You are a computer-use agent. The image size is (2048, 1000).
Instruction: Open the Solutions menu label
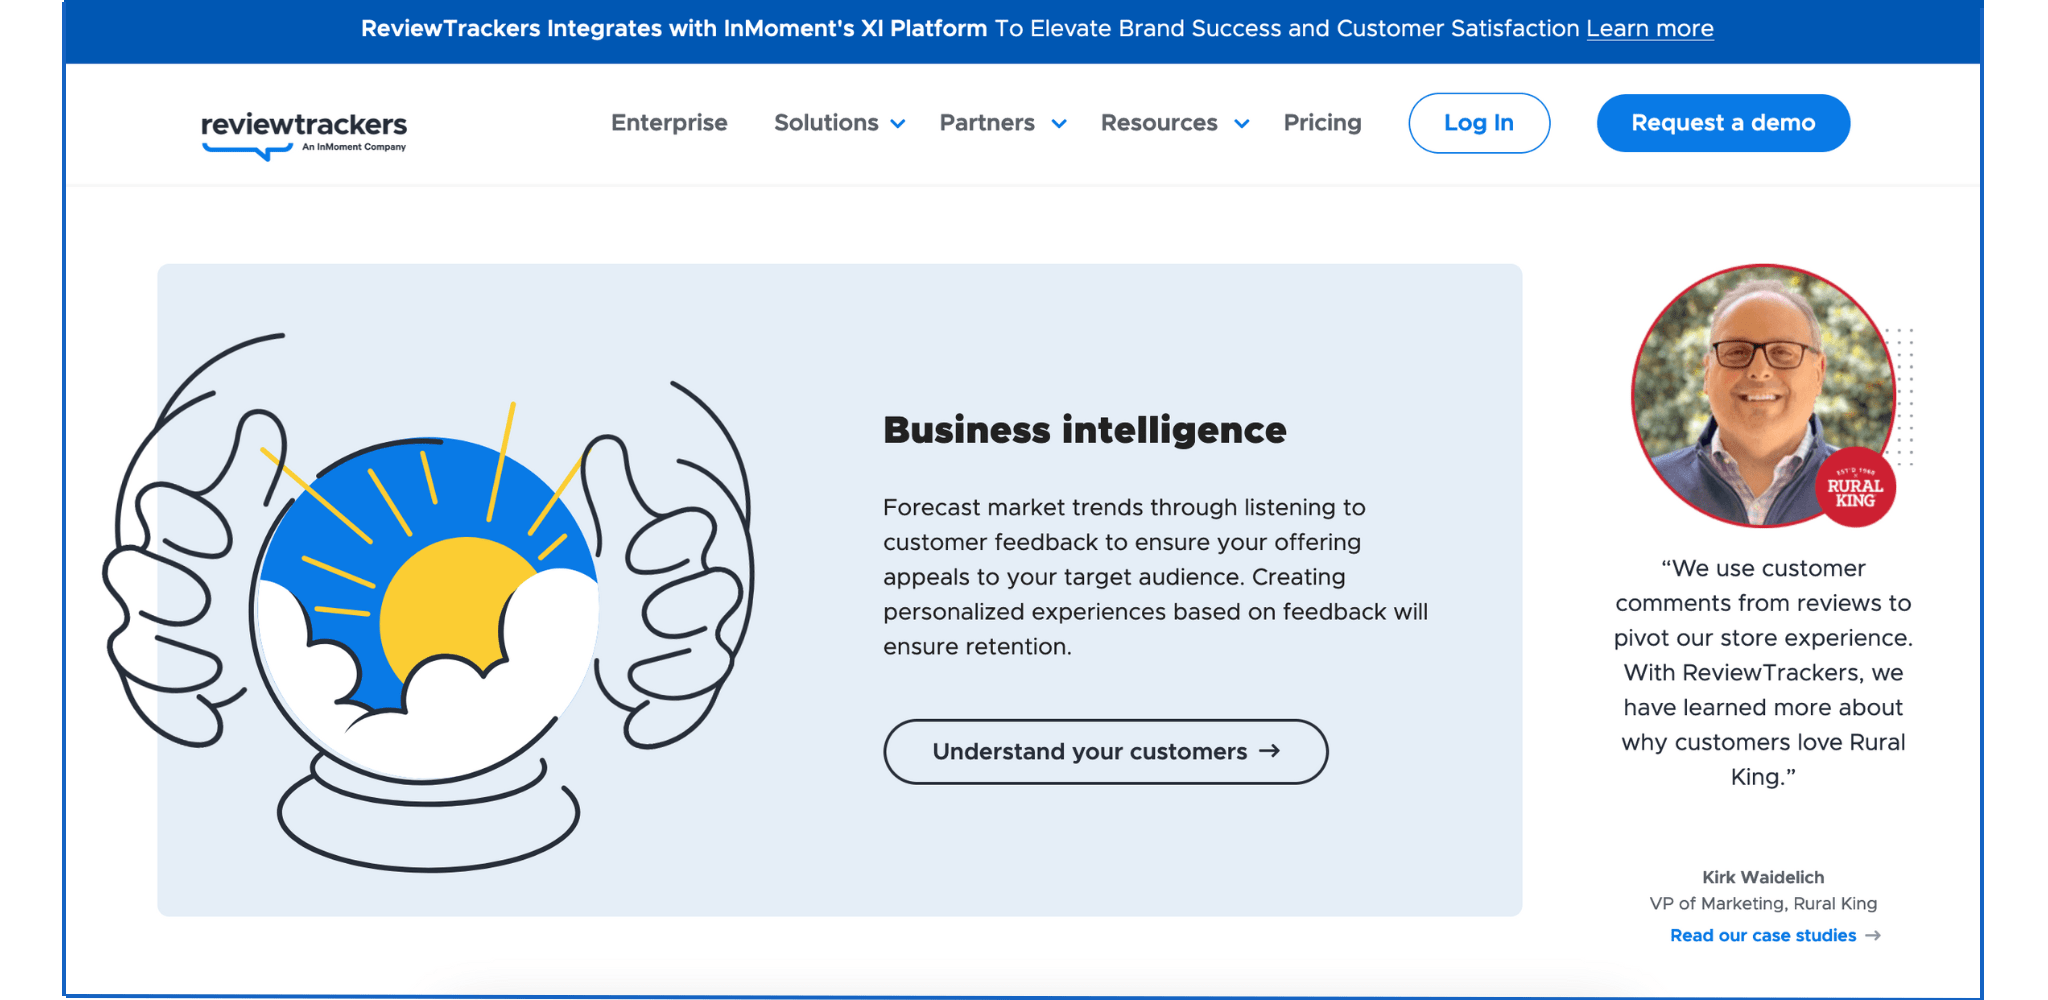[x=825, y=123]
